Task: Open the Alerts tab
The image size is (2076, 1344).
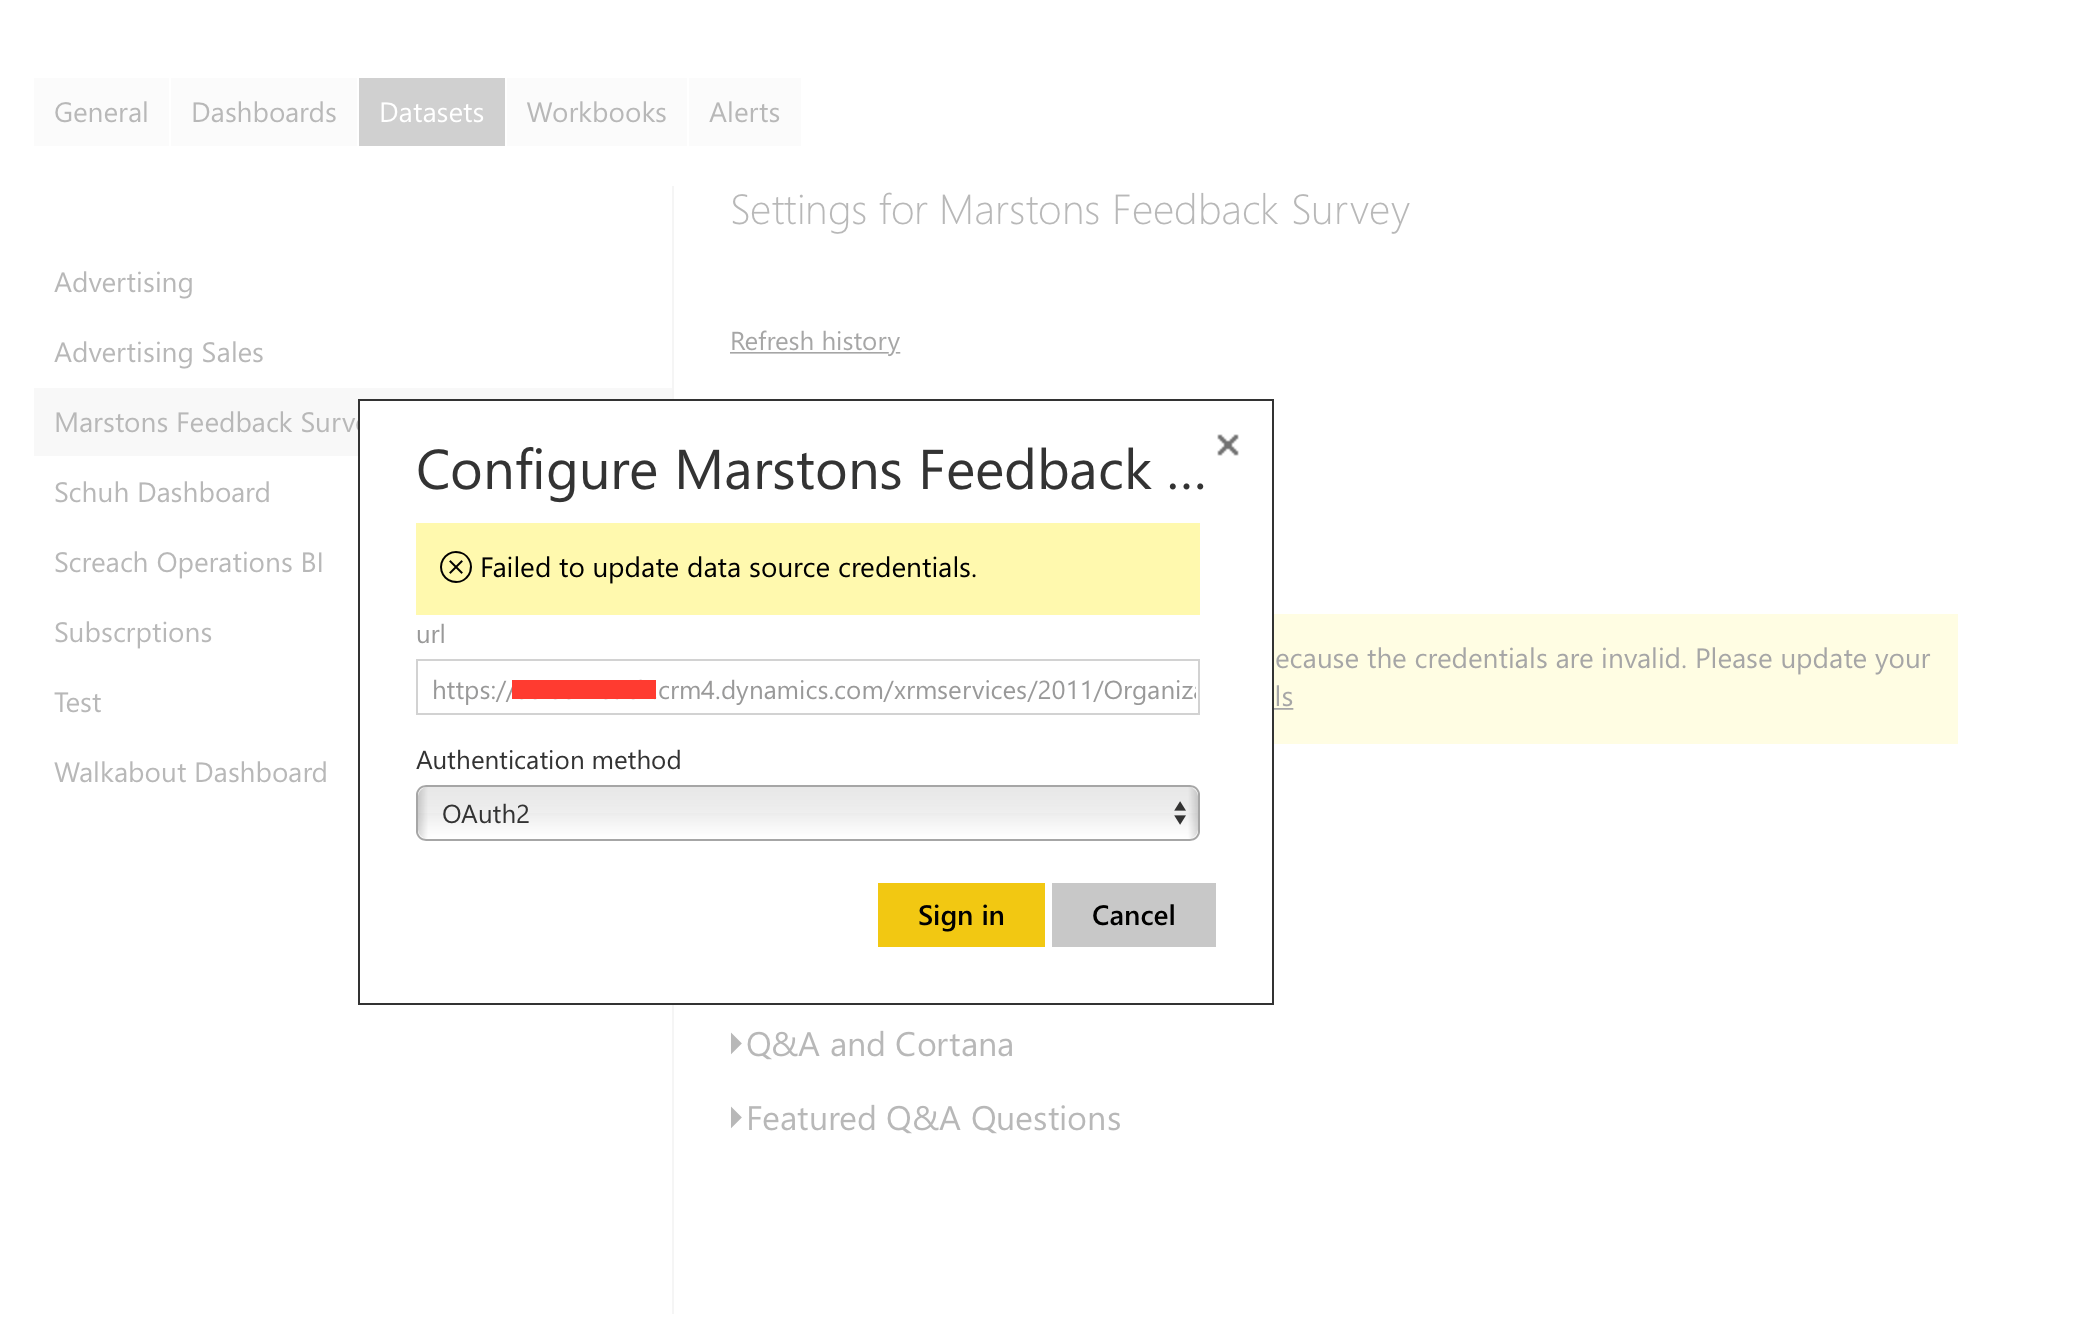Action: tap(744, 112)
